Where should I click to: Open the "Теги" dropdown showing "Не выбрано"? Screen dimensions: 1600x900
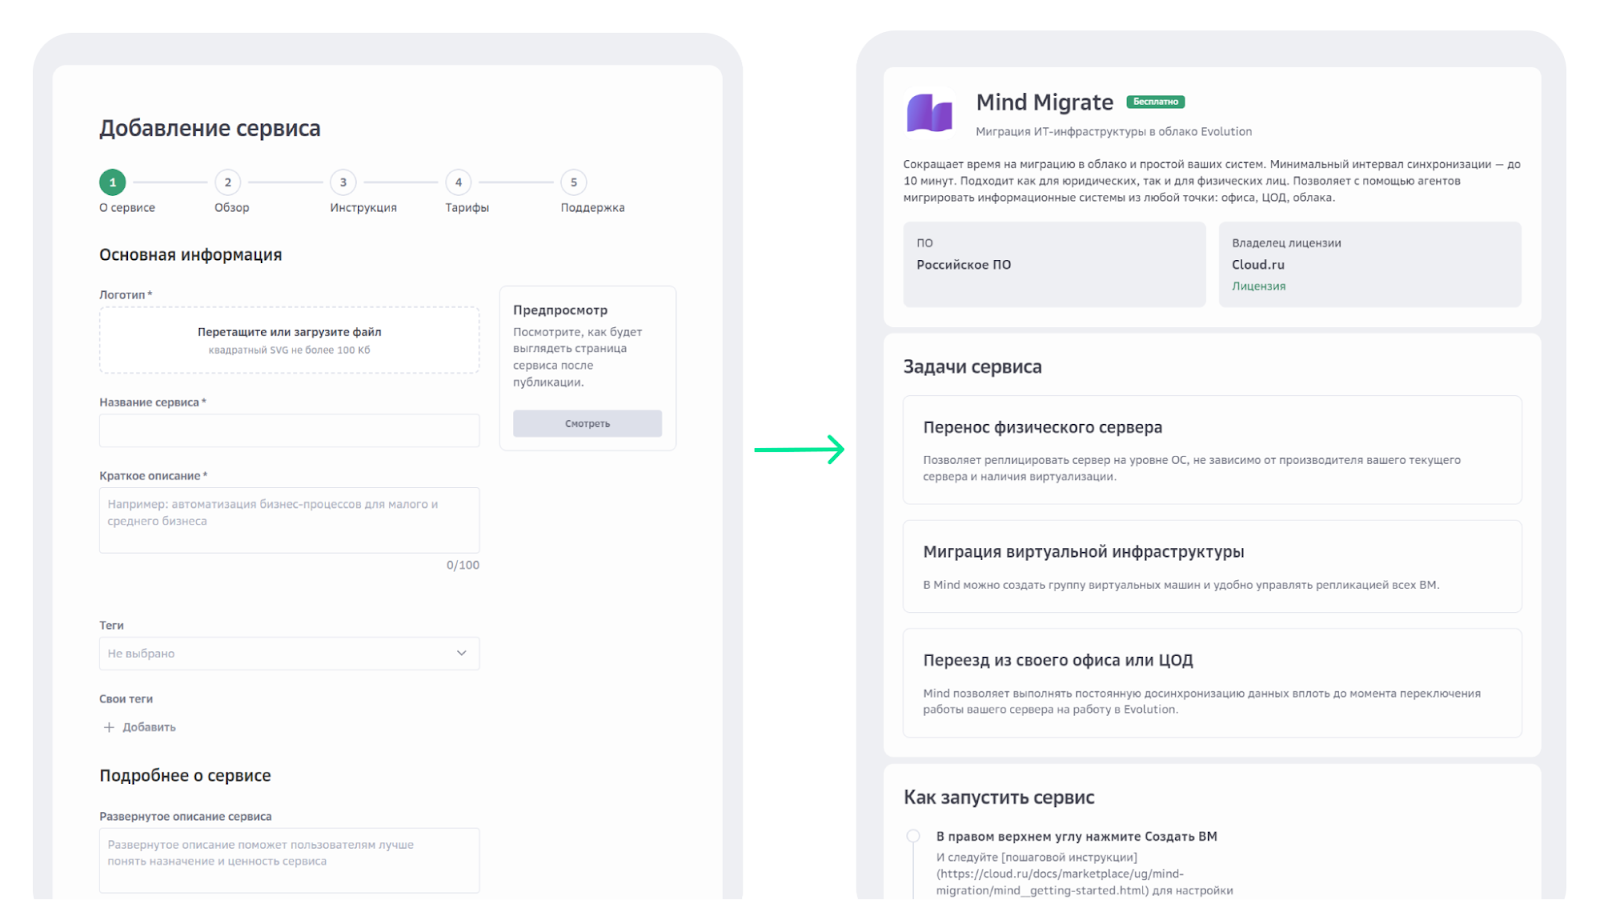pos(289,654)
